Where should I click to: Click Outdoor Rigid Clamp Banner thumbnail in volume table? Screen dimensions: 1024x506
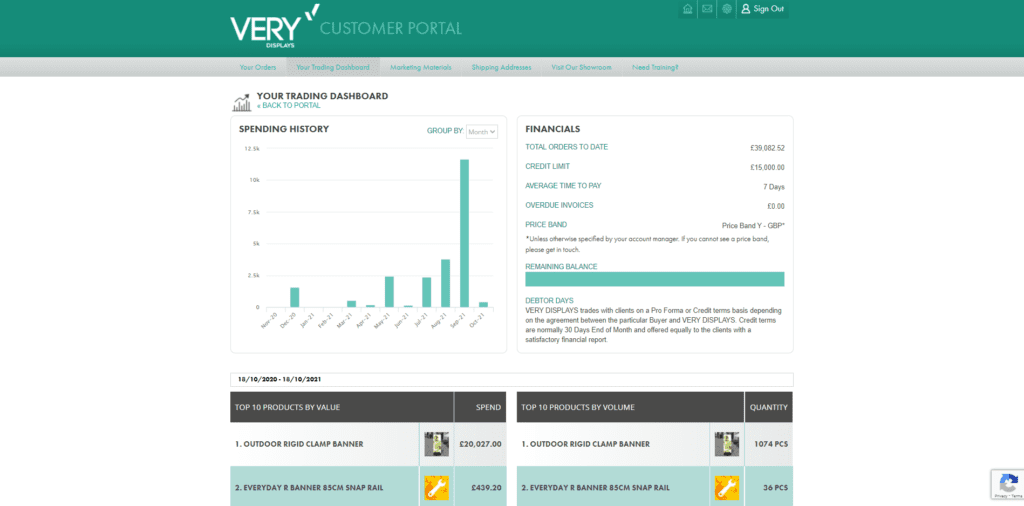[x=727, y=444]
